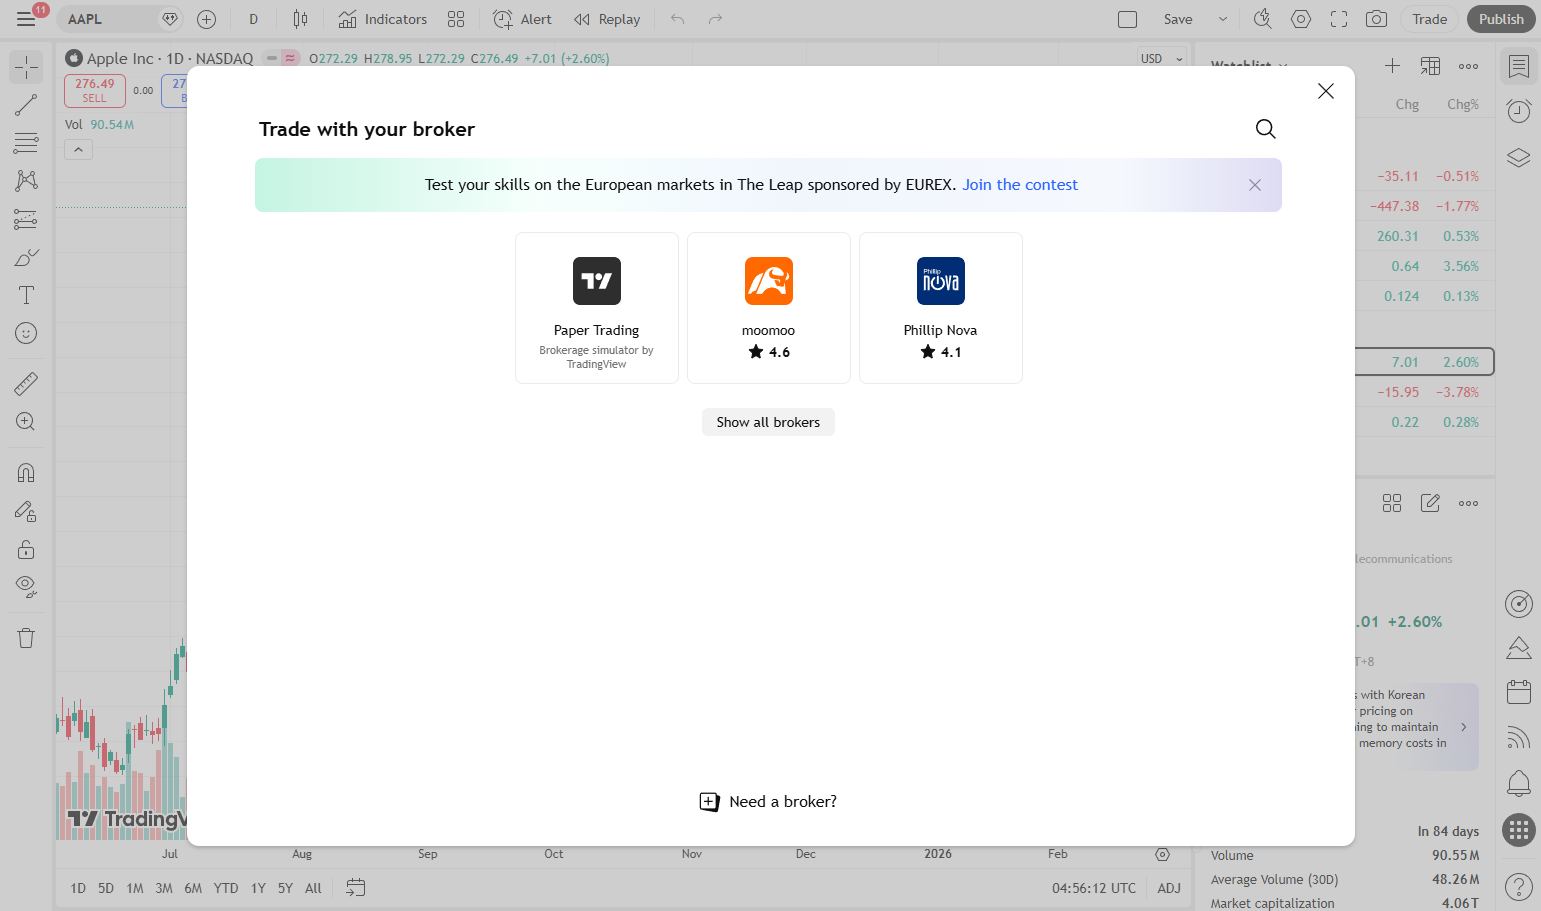The image size is (1541, 911).
Task: Select the moomoo broker card
Action: click(x=769, y=308)
